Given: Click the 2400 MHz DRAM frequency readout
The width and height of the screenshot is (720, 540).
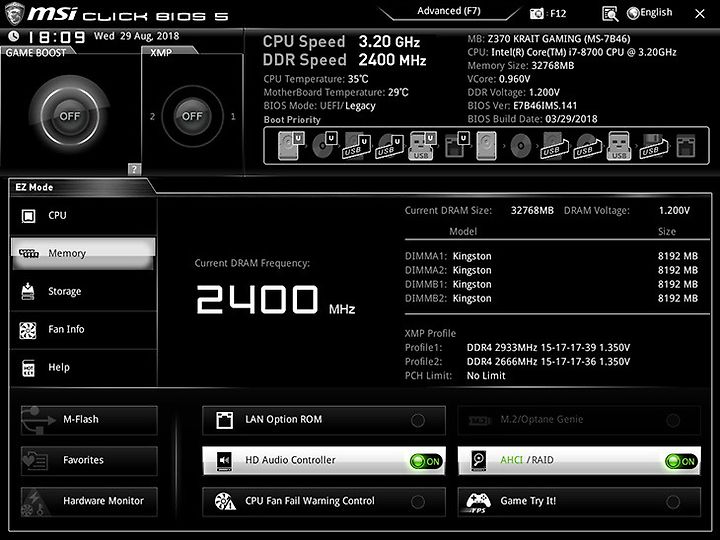Looking at the screenshot, I should (x=276, y=299).
